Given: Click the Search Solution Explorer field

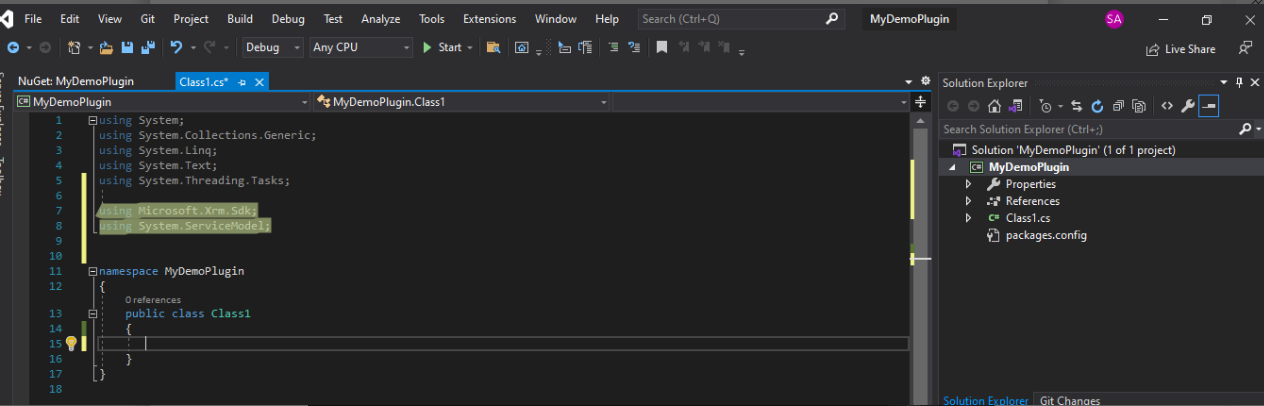Looking at the screenshot, I should point(1088,129).
